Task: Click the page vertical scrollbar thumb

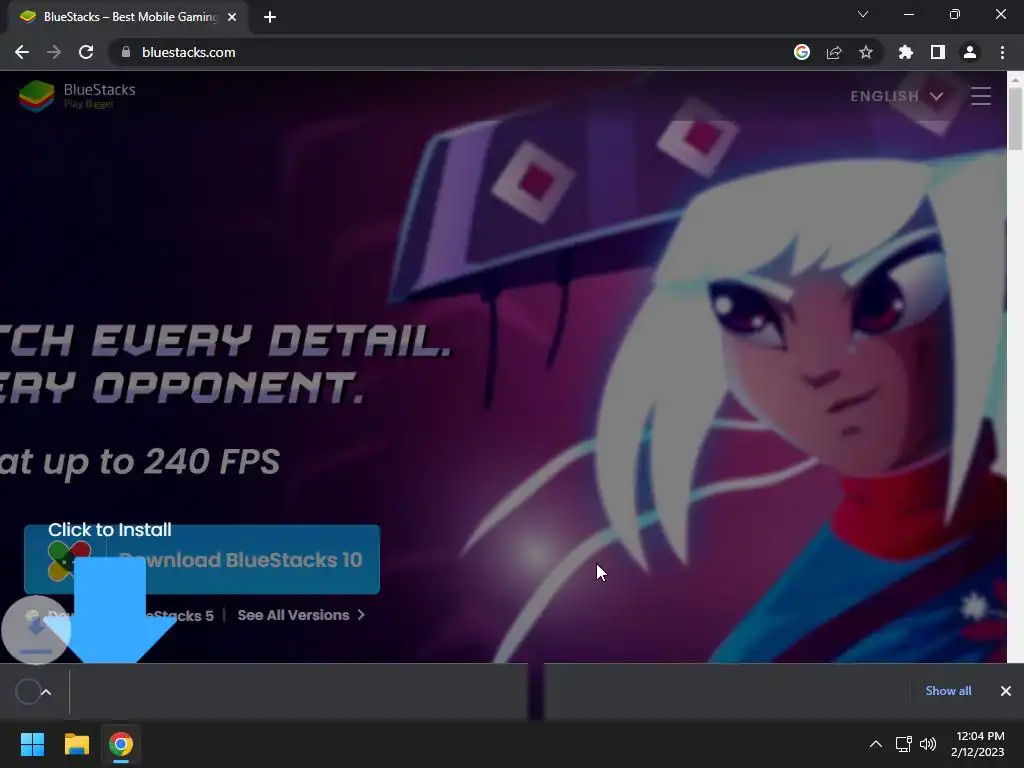Action: pos(1016,118)
